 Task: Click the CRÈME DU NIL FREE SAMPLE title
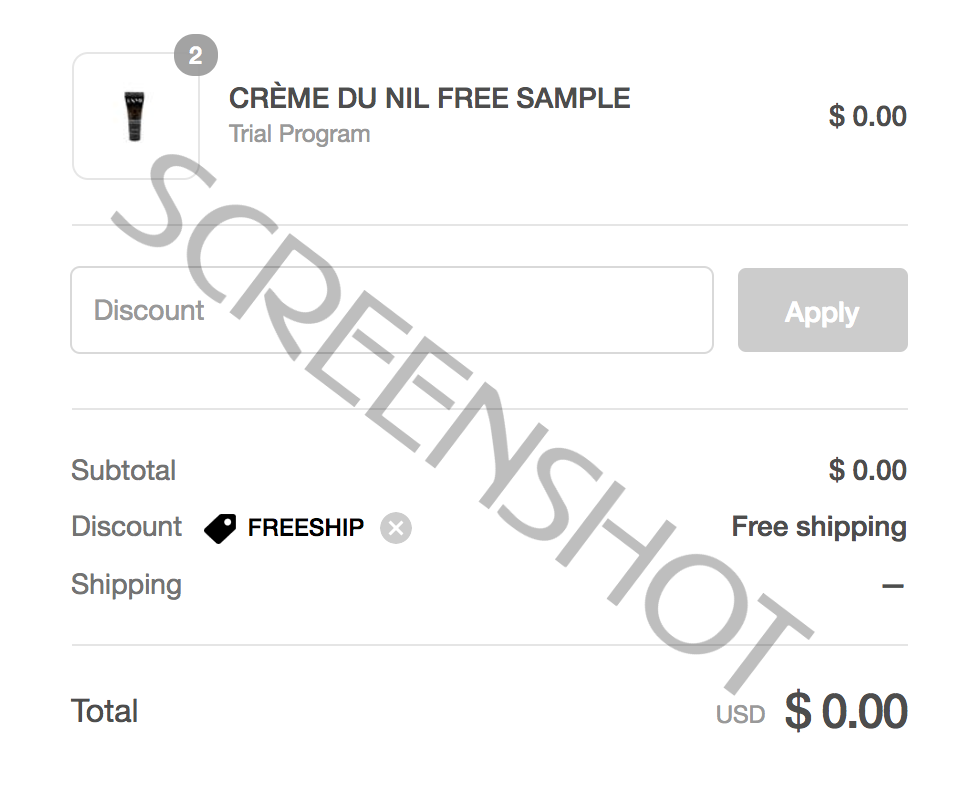click(429, 98)
